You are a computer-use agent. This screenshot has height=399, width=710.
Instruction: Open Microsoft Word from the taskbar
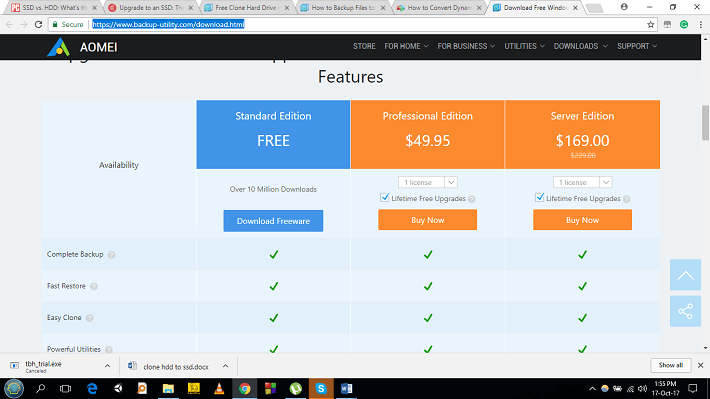(346, 389)
